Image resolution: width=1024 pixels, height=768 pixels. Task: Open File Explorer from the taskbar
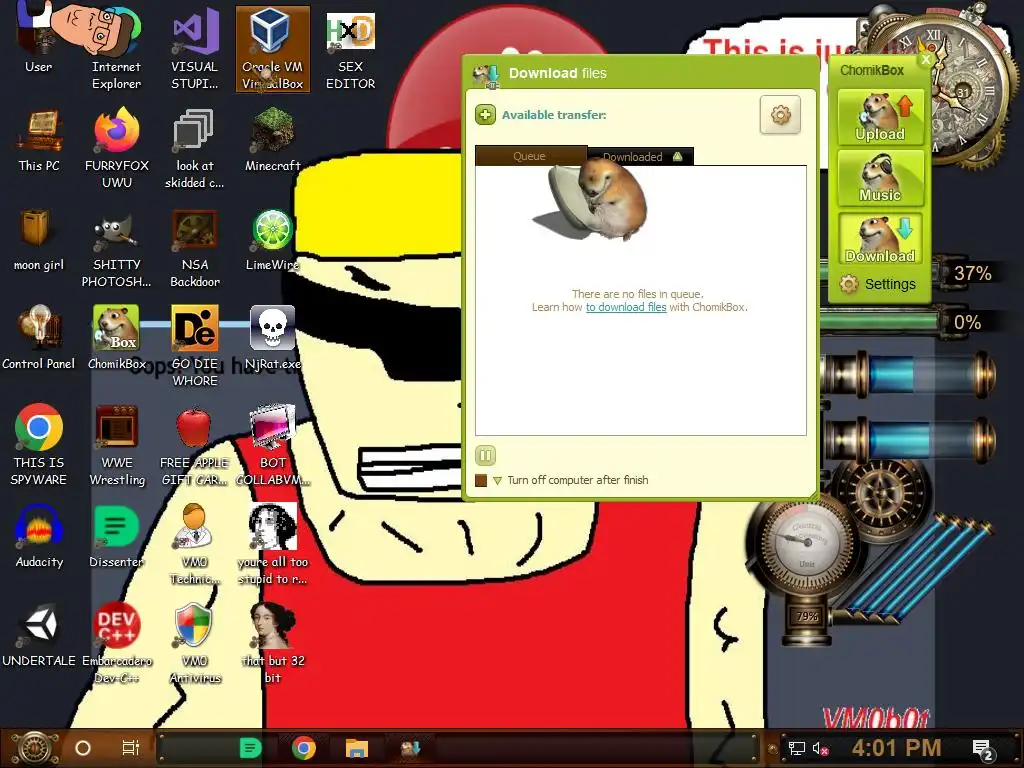357,748
